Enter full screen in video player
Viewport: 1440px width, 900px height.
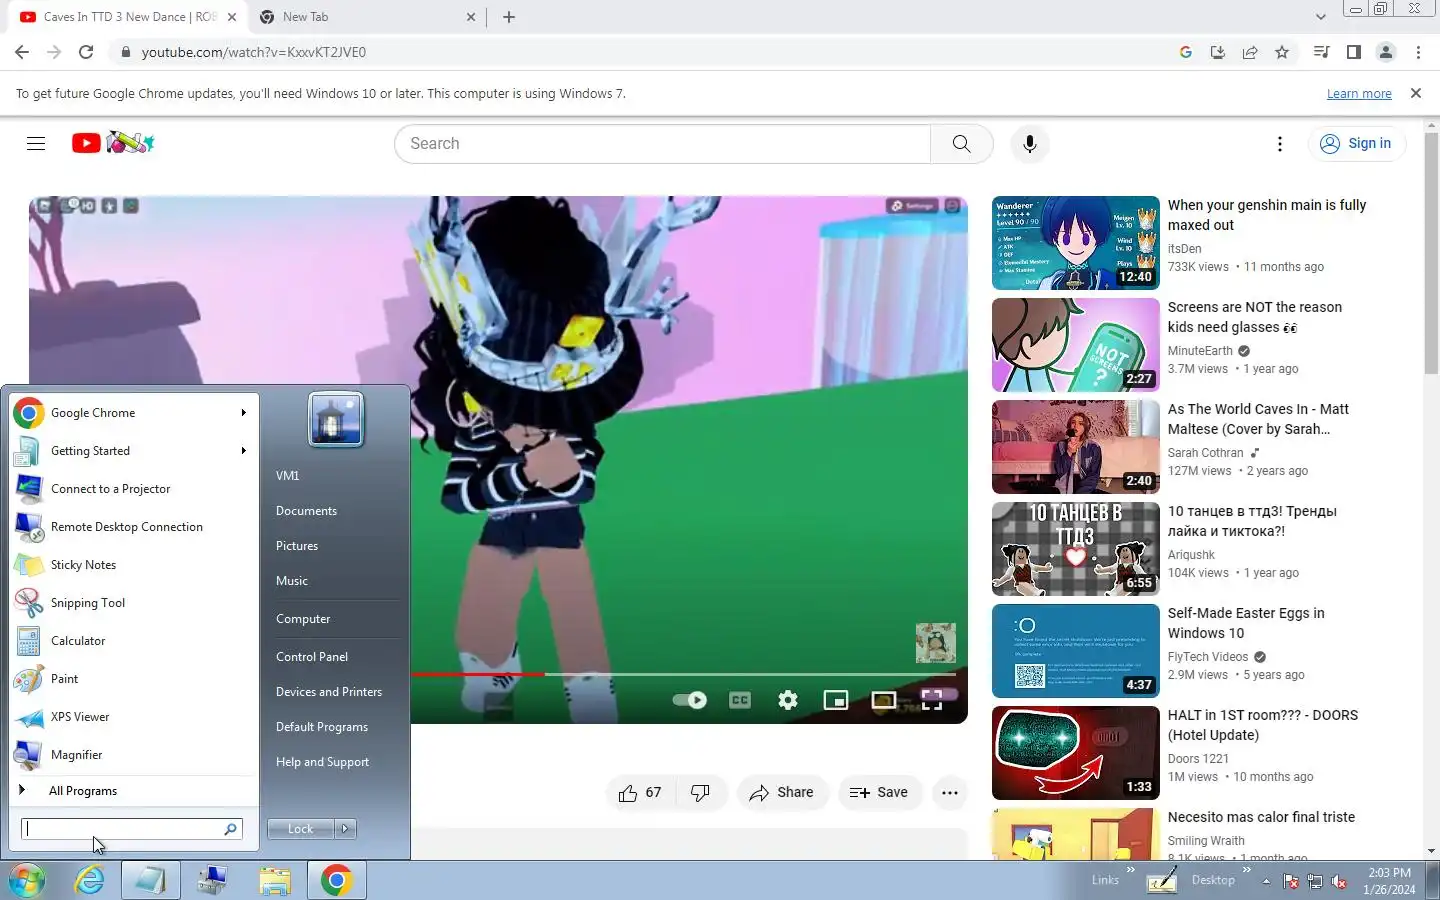pyautogui.click(x=932, y=700)
